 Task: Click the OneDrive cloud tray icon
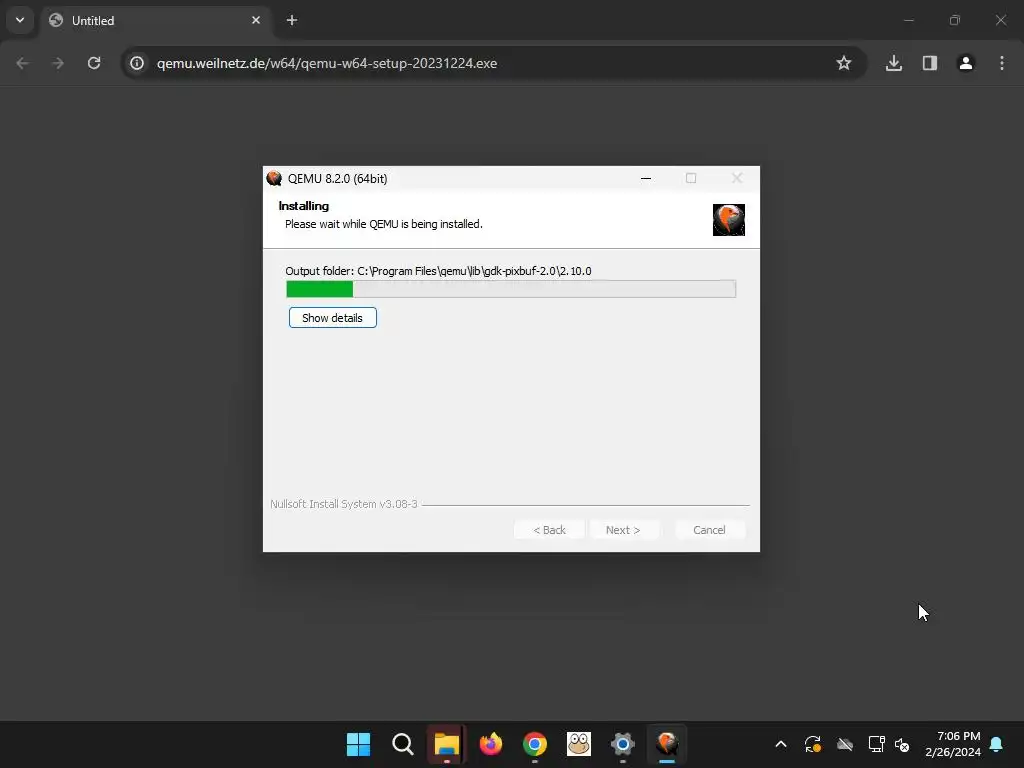845,744
